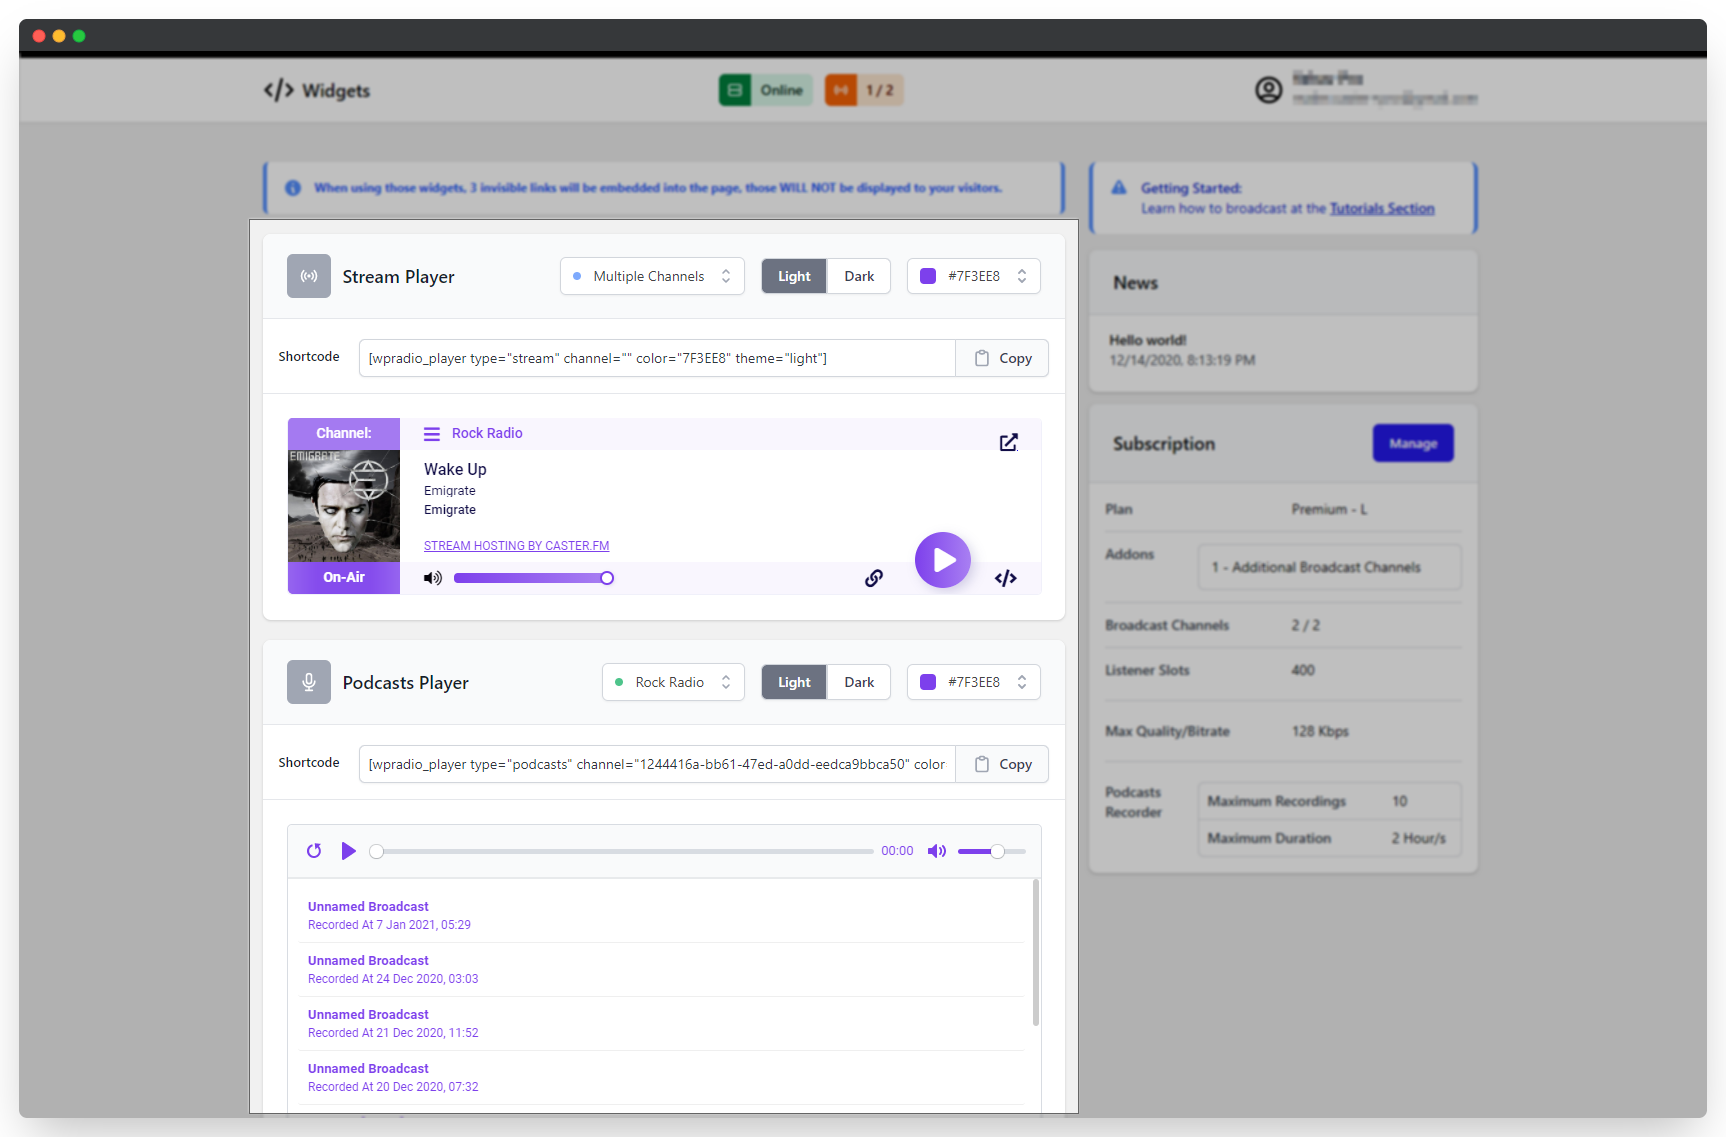Click the Stream Player broadcast icon
The image size is (1726, 1137).
(309, 276)
